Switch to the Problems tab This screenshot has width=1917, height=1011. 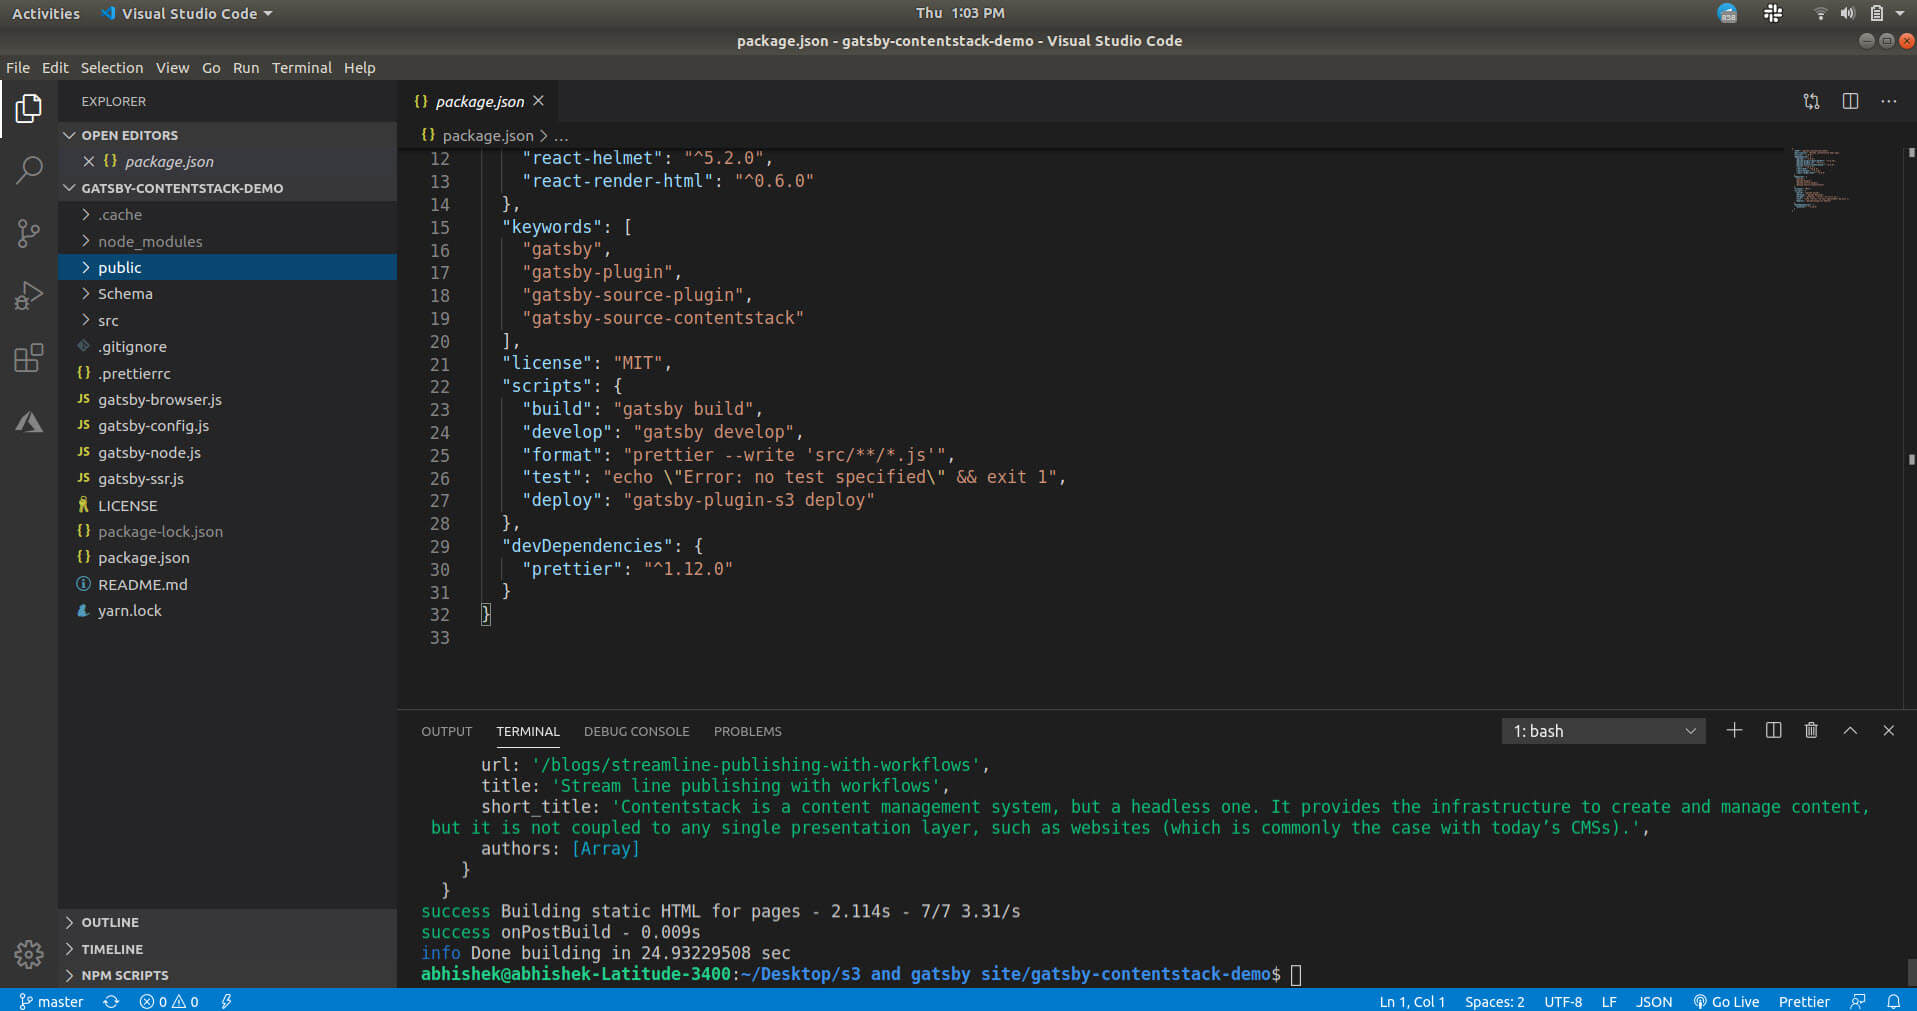747,731
